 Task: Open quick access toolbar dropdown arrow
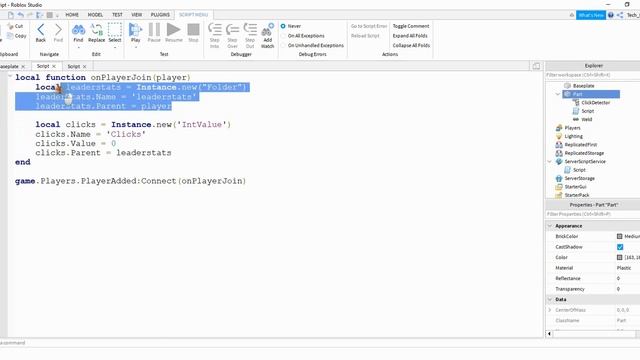pos(57,16)
